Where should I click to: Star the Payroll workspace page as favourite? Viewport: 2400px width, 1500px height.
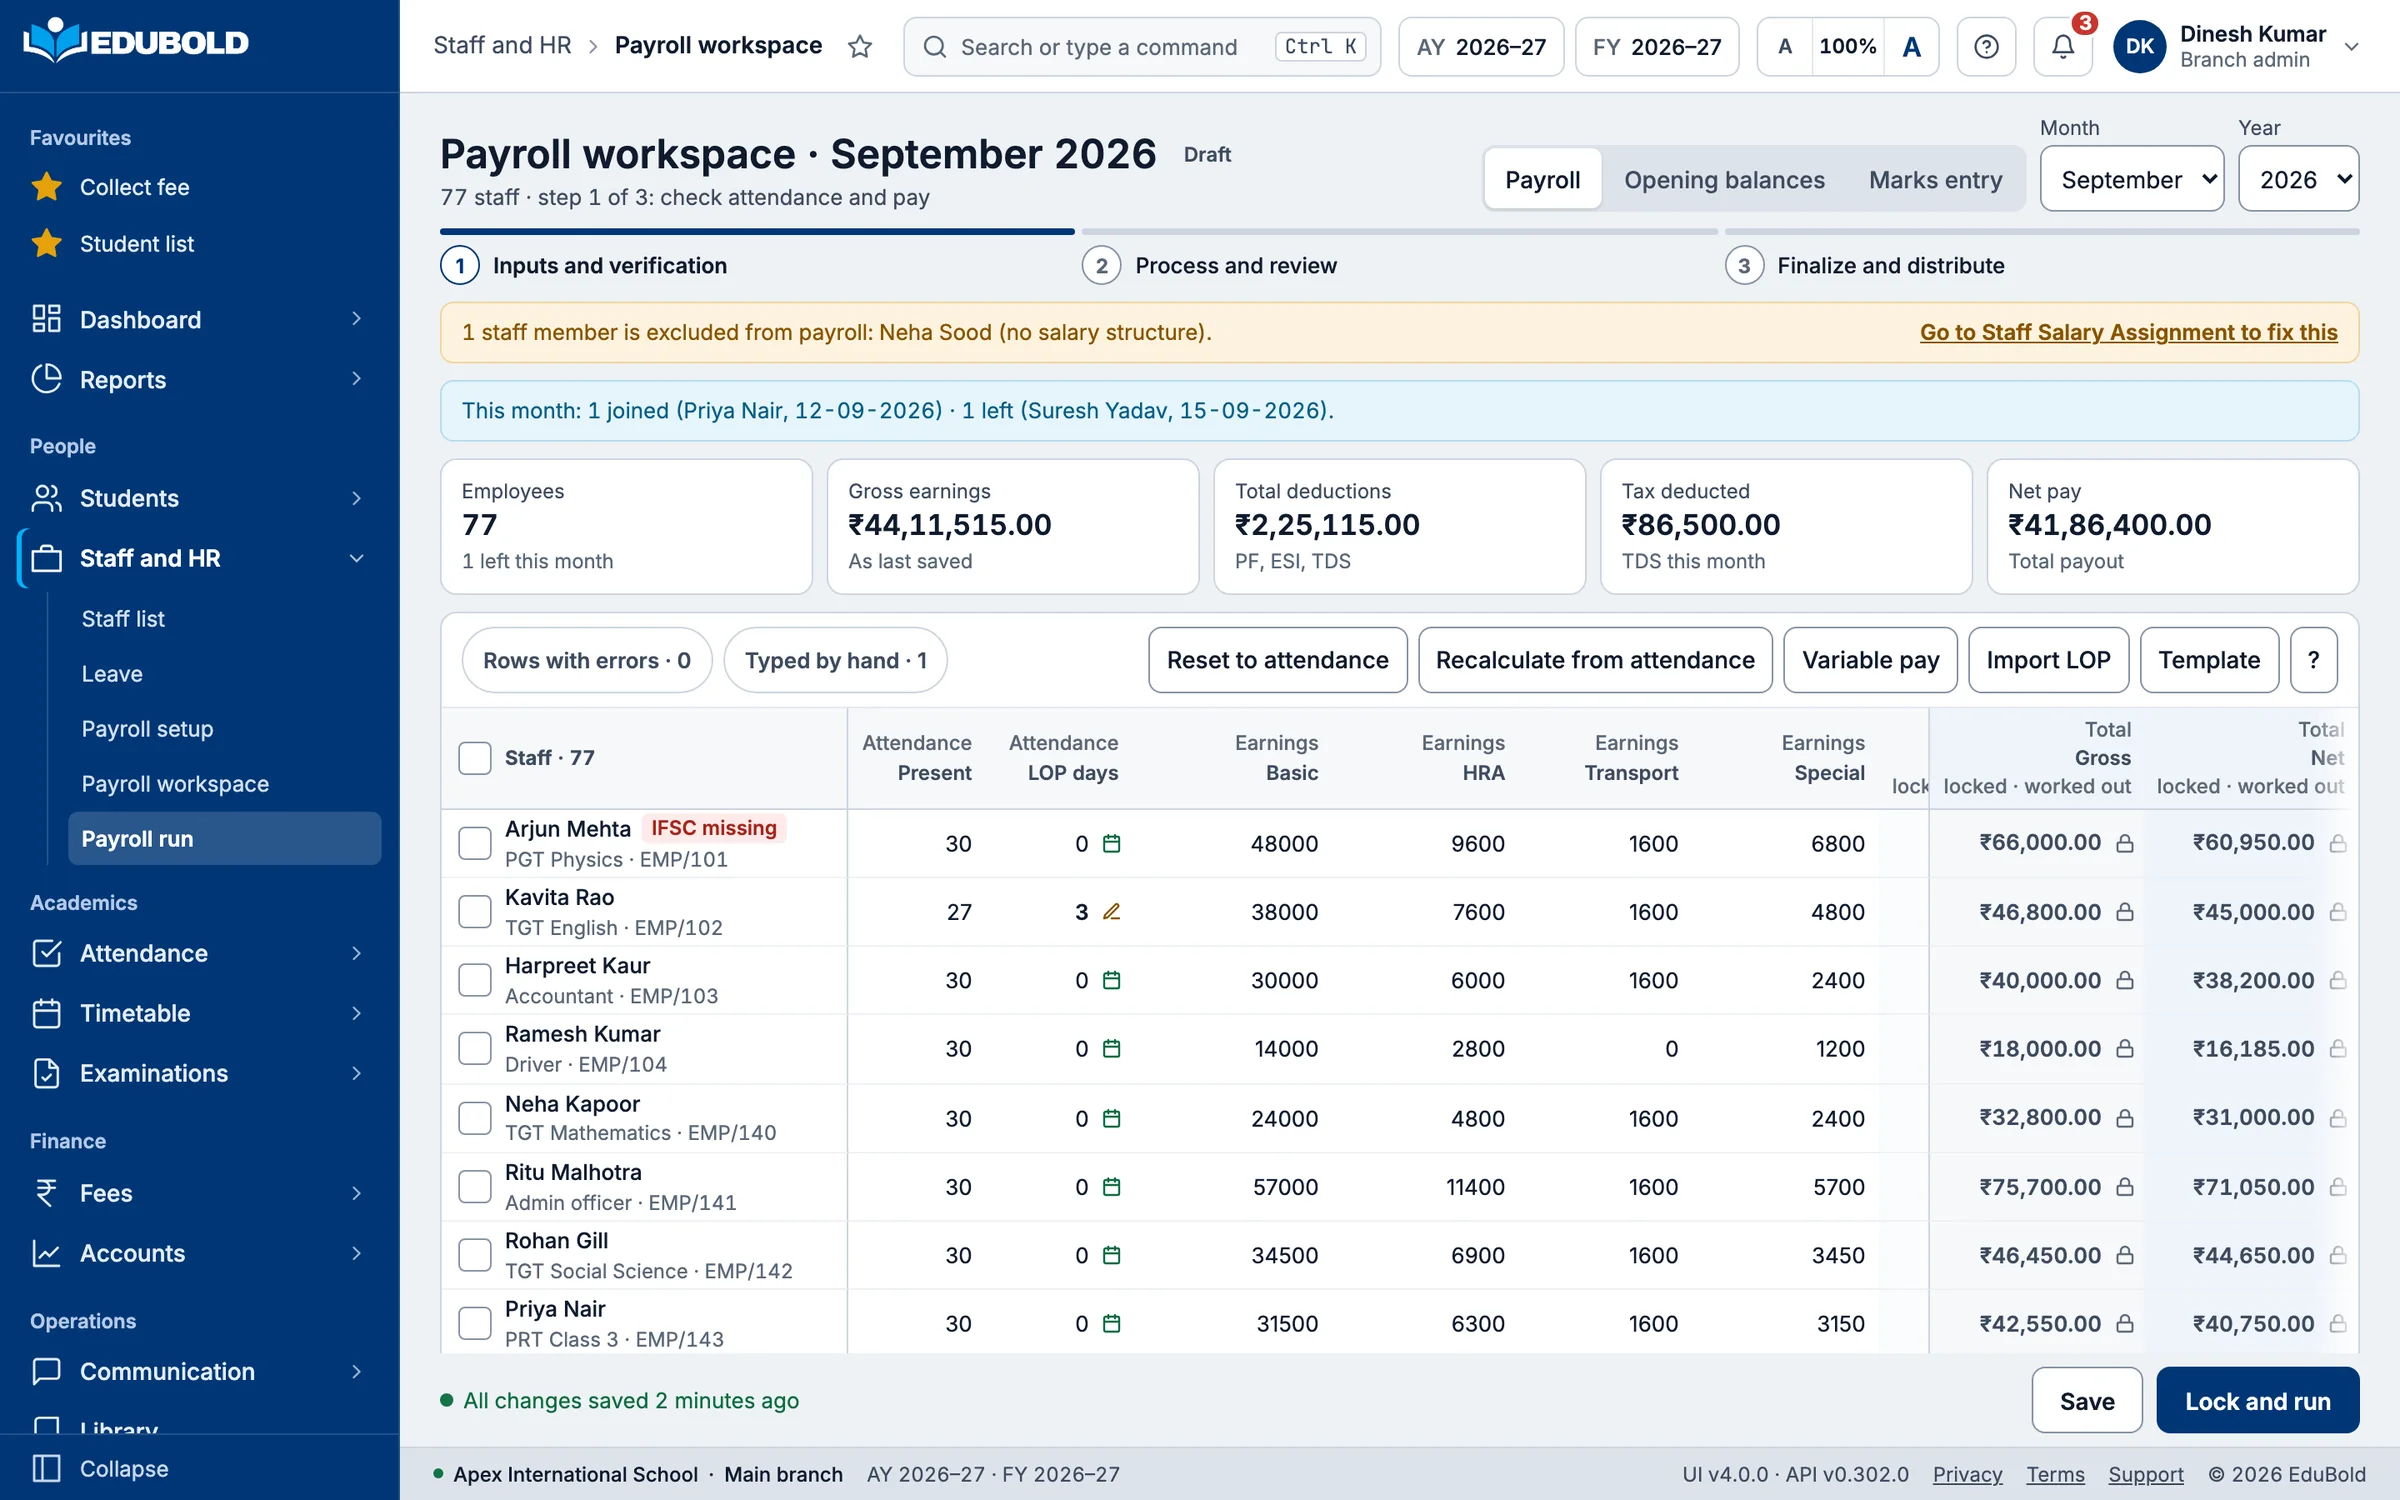pos(860,47)
